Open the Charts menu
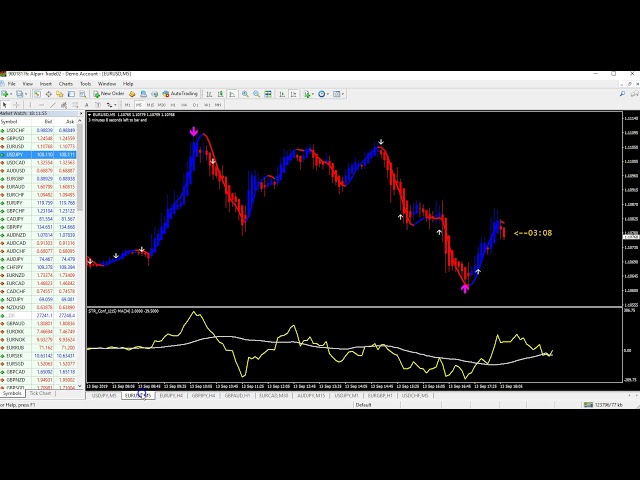640x480 pixels. pos(65,84)
